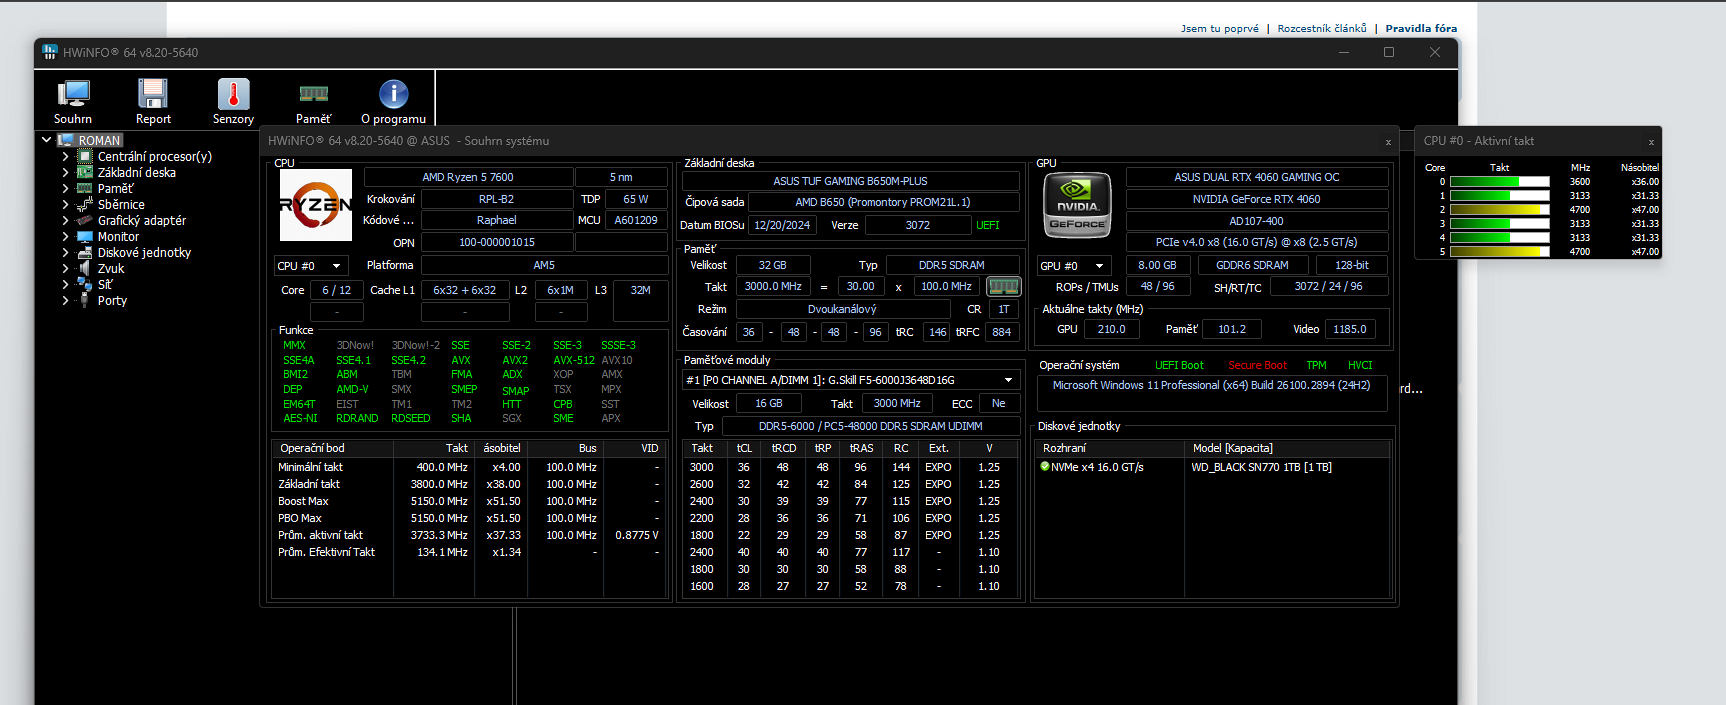Viewport: 1726px width, 705px height.
Task: Select Diskové jednotky in the tree
Action: [144, 253]
